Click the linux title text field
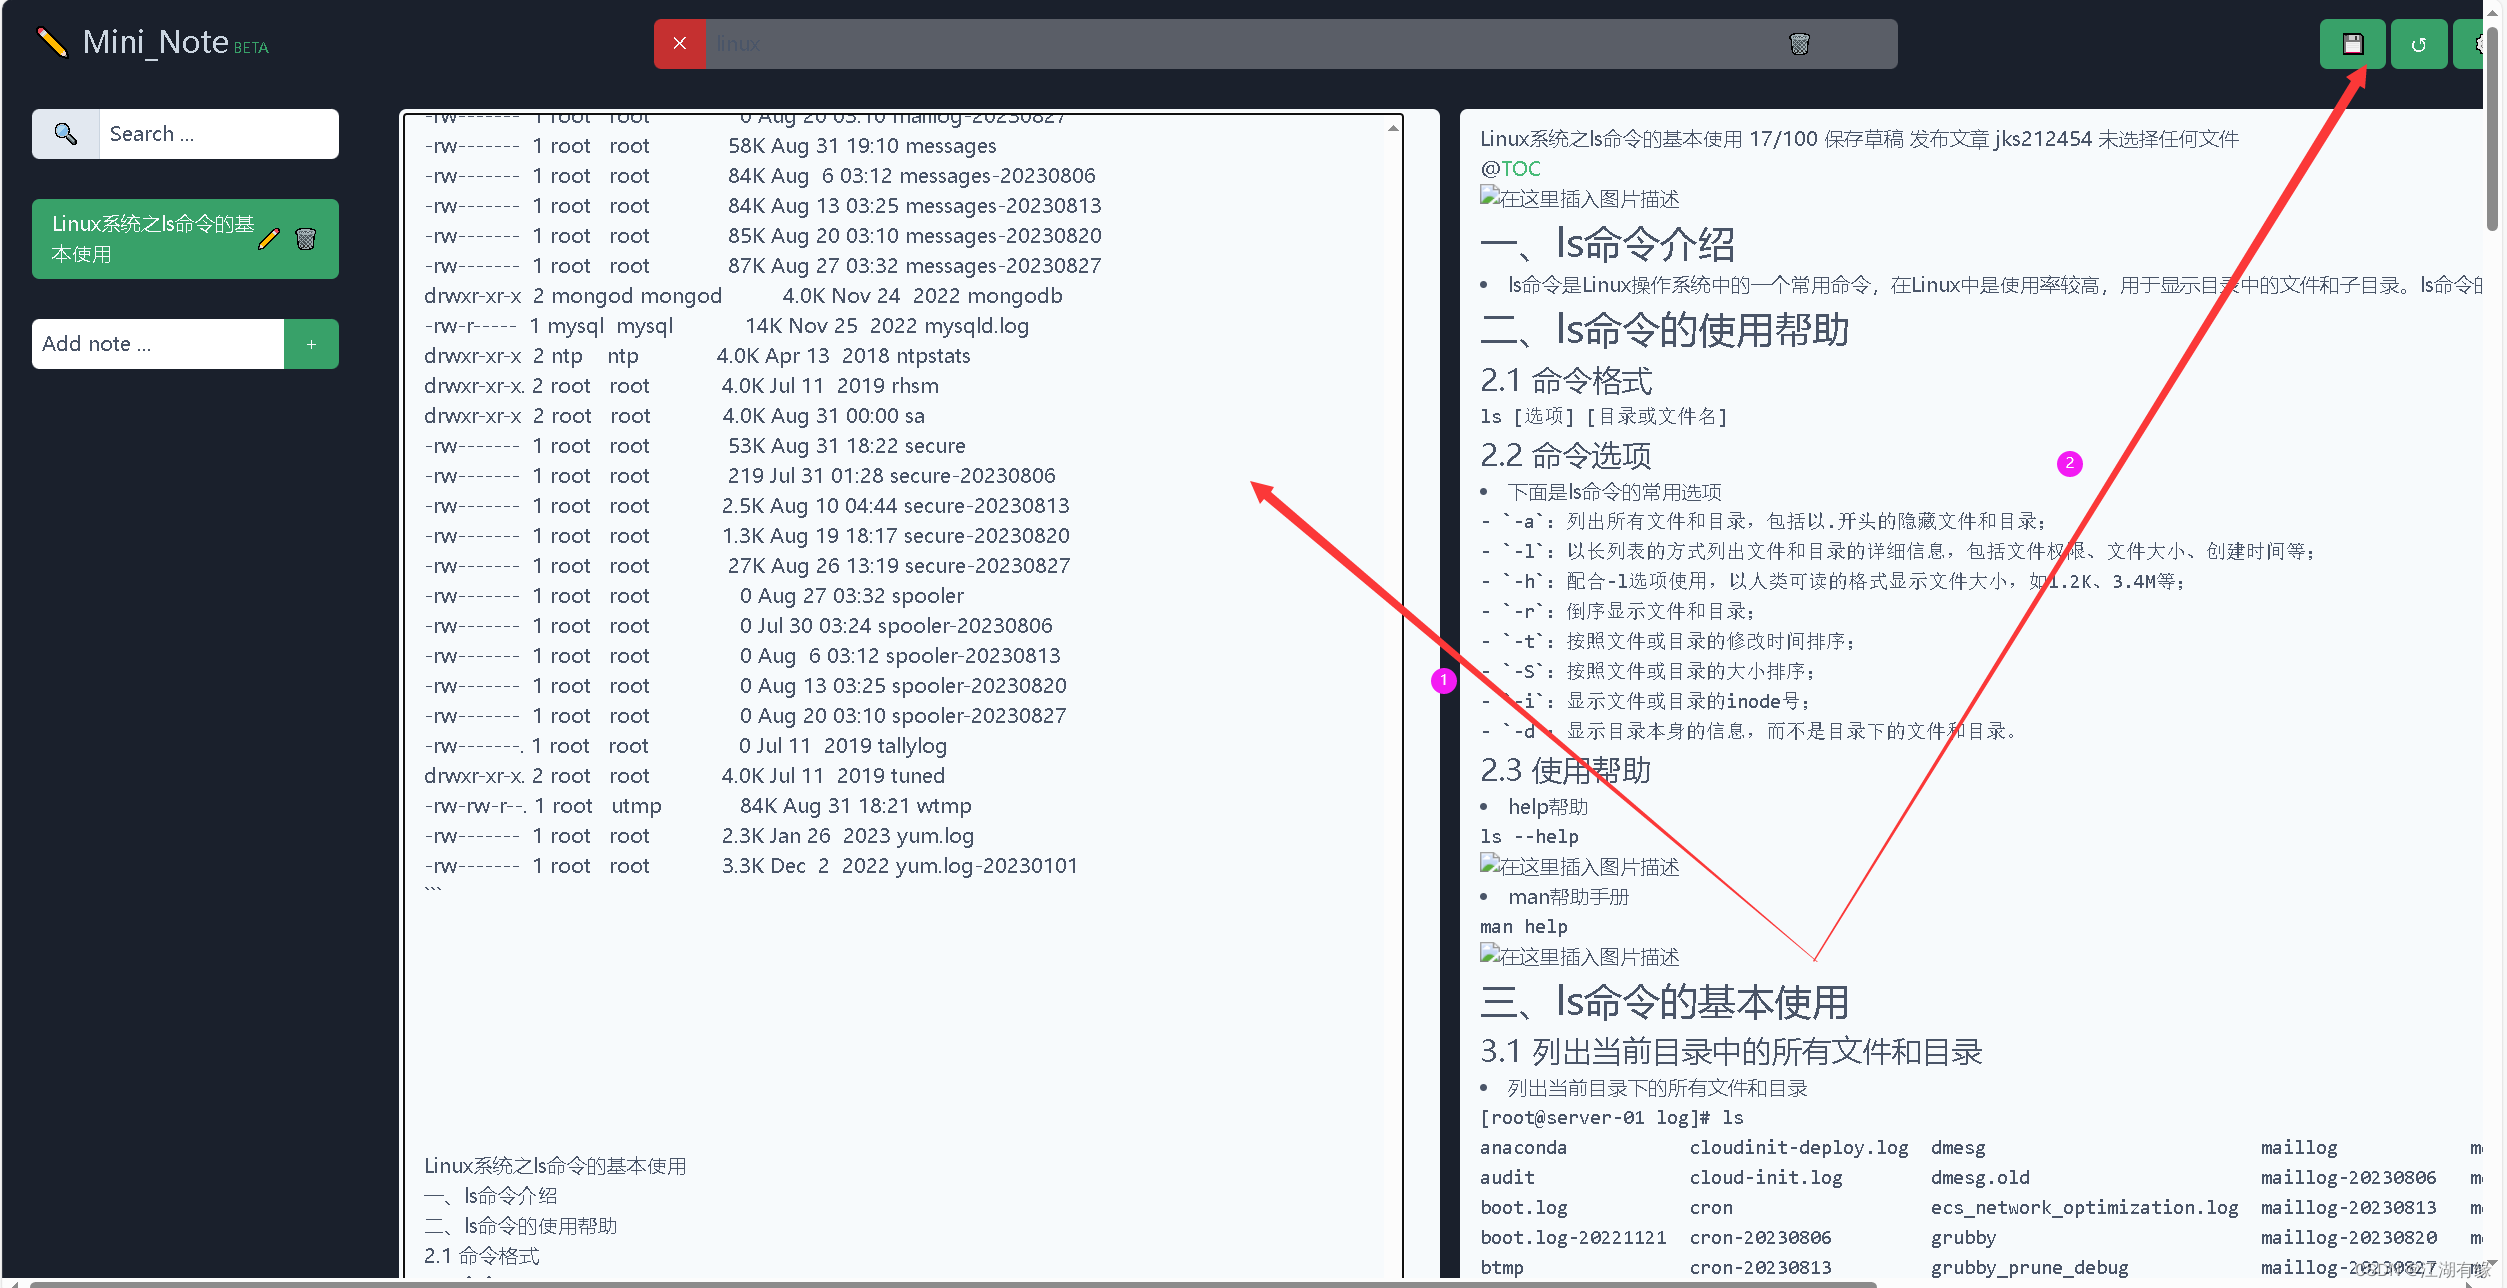Image resolution: width=2507 pixels, height=1288 pixels. pos(1240,44)
